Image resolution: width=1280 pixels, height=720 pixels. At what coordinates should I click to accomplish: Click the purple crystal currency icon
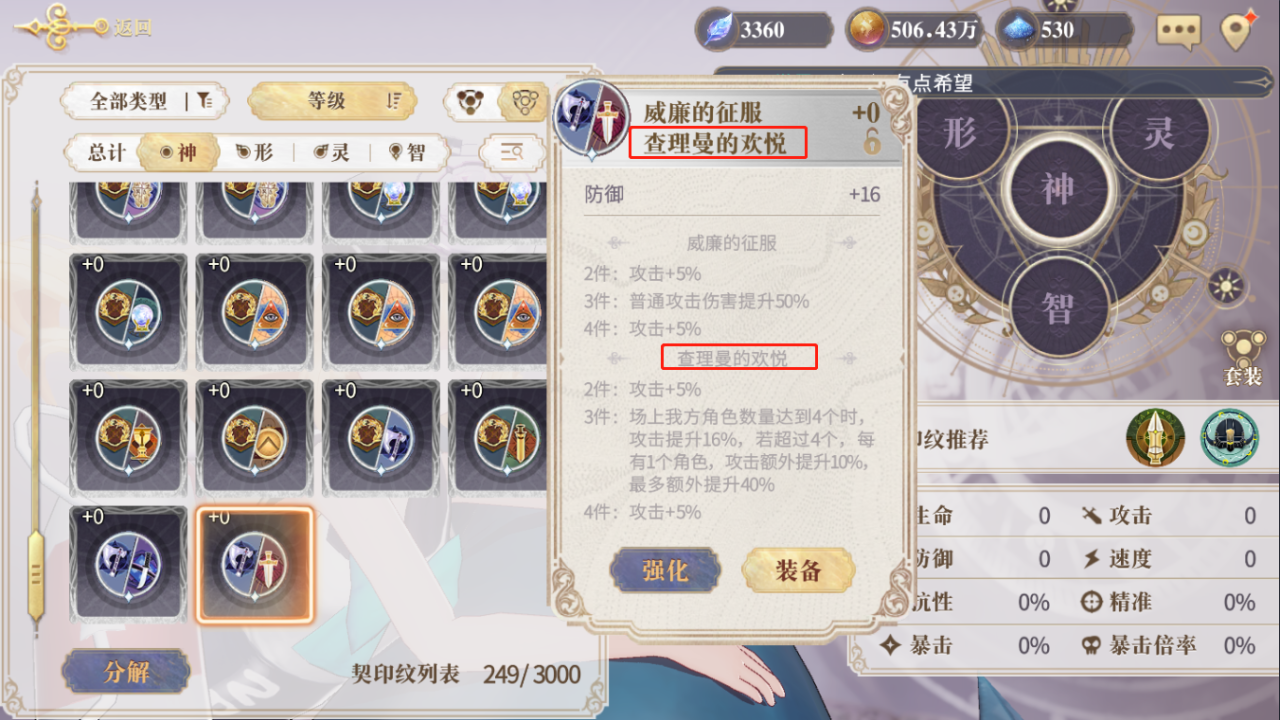[x=717, y=30]
